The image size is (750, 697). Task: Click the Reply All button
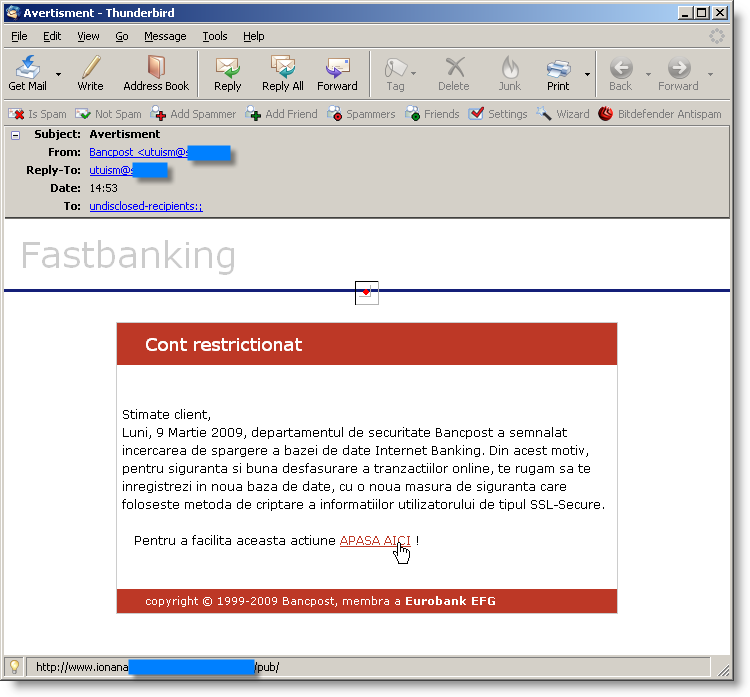(x=283, y=73)
